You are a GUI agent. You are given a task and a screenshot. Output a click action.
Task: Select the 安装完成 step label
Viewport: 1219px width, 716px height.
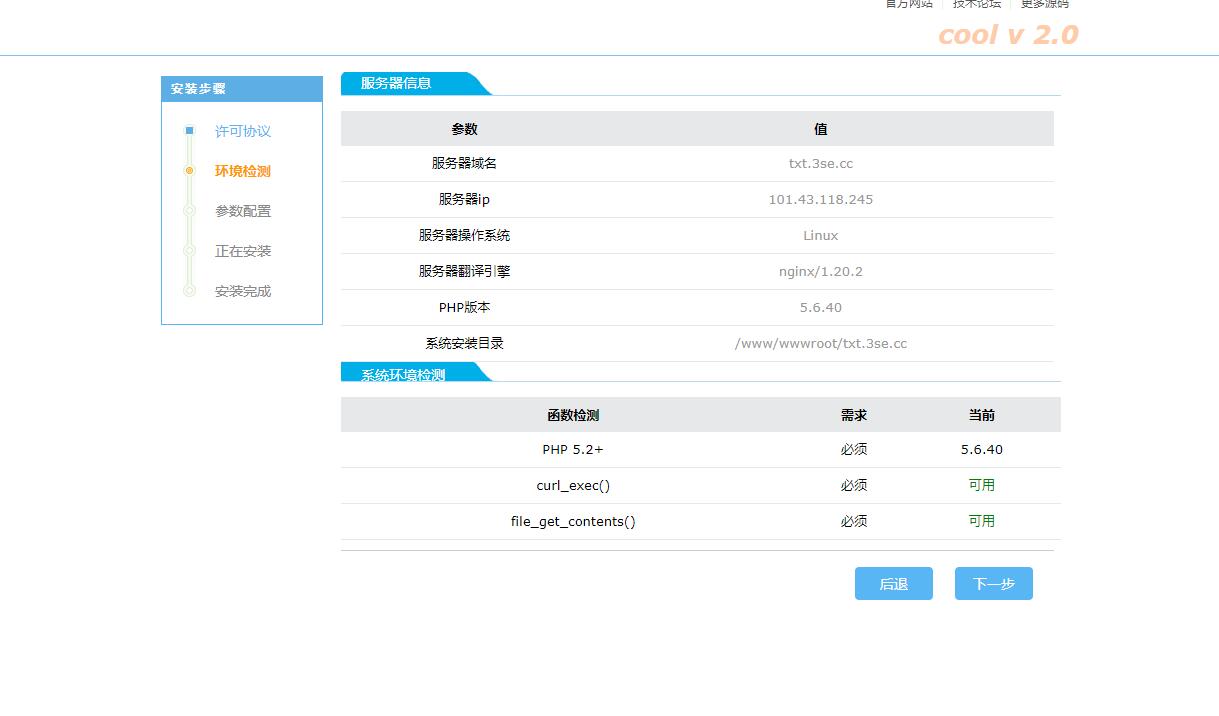[243, 291]
